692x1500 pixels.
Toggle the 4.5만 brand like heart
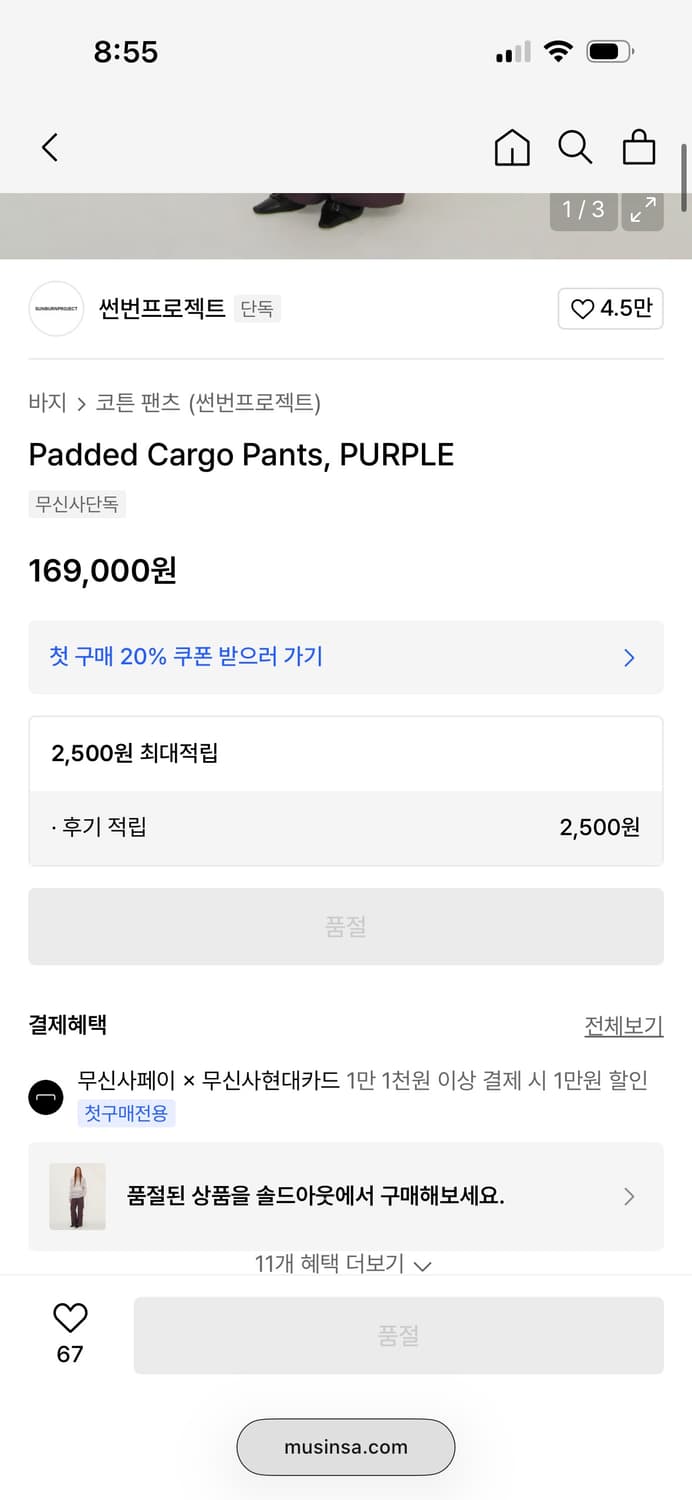tap(610, 309)
